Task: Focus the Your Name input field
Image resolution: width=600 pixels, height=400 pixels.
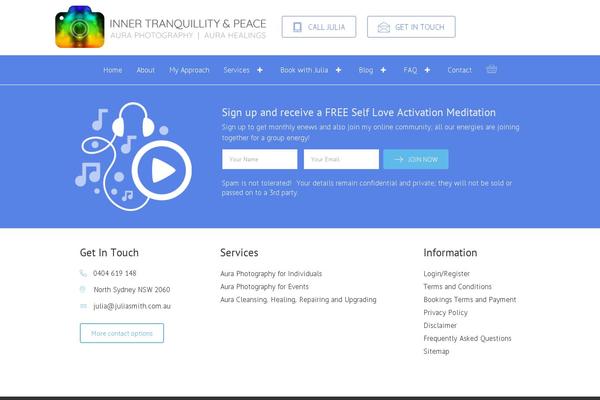Action: pos(259,159)
